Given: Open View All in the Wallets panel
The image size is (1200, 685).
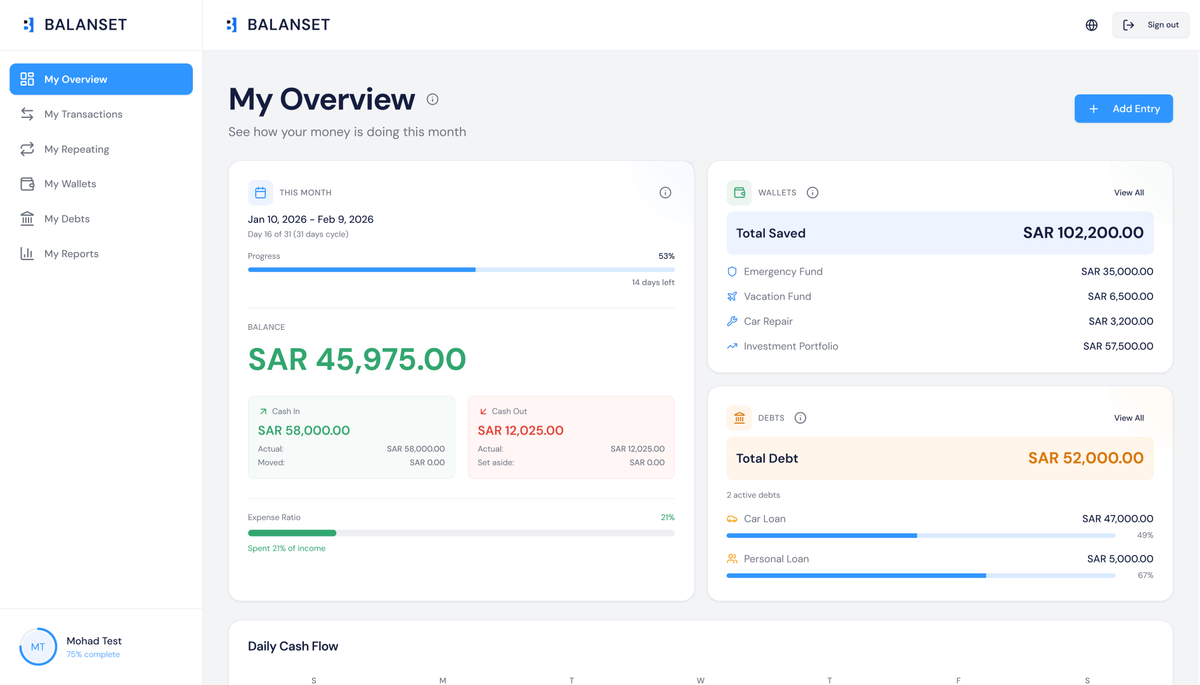Looking at the screenshot, I should coord(1128,192).
